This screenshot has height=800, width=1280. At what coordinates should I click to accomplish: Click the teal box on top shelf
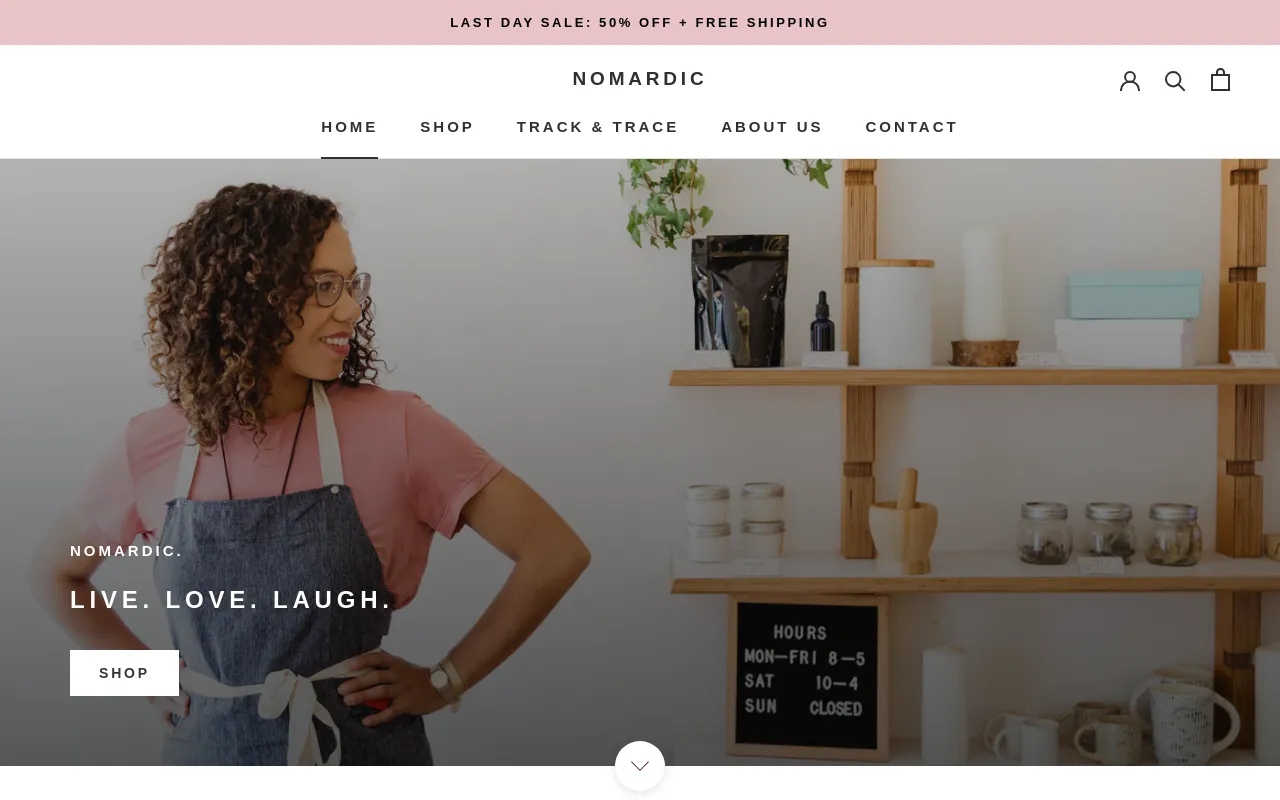coord(1135,297)
